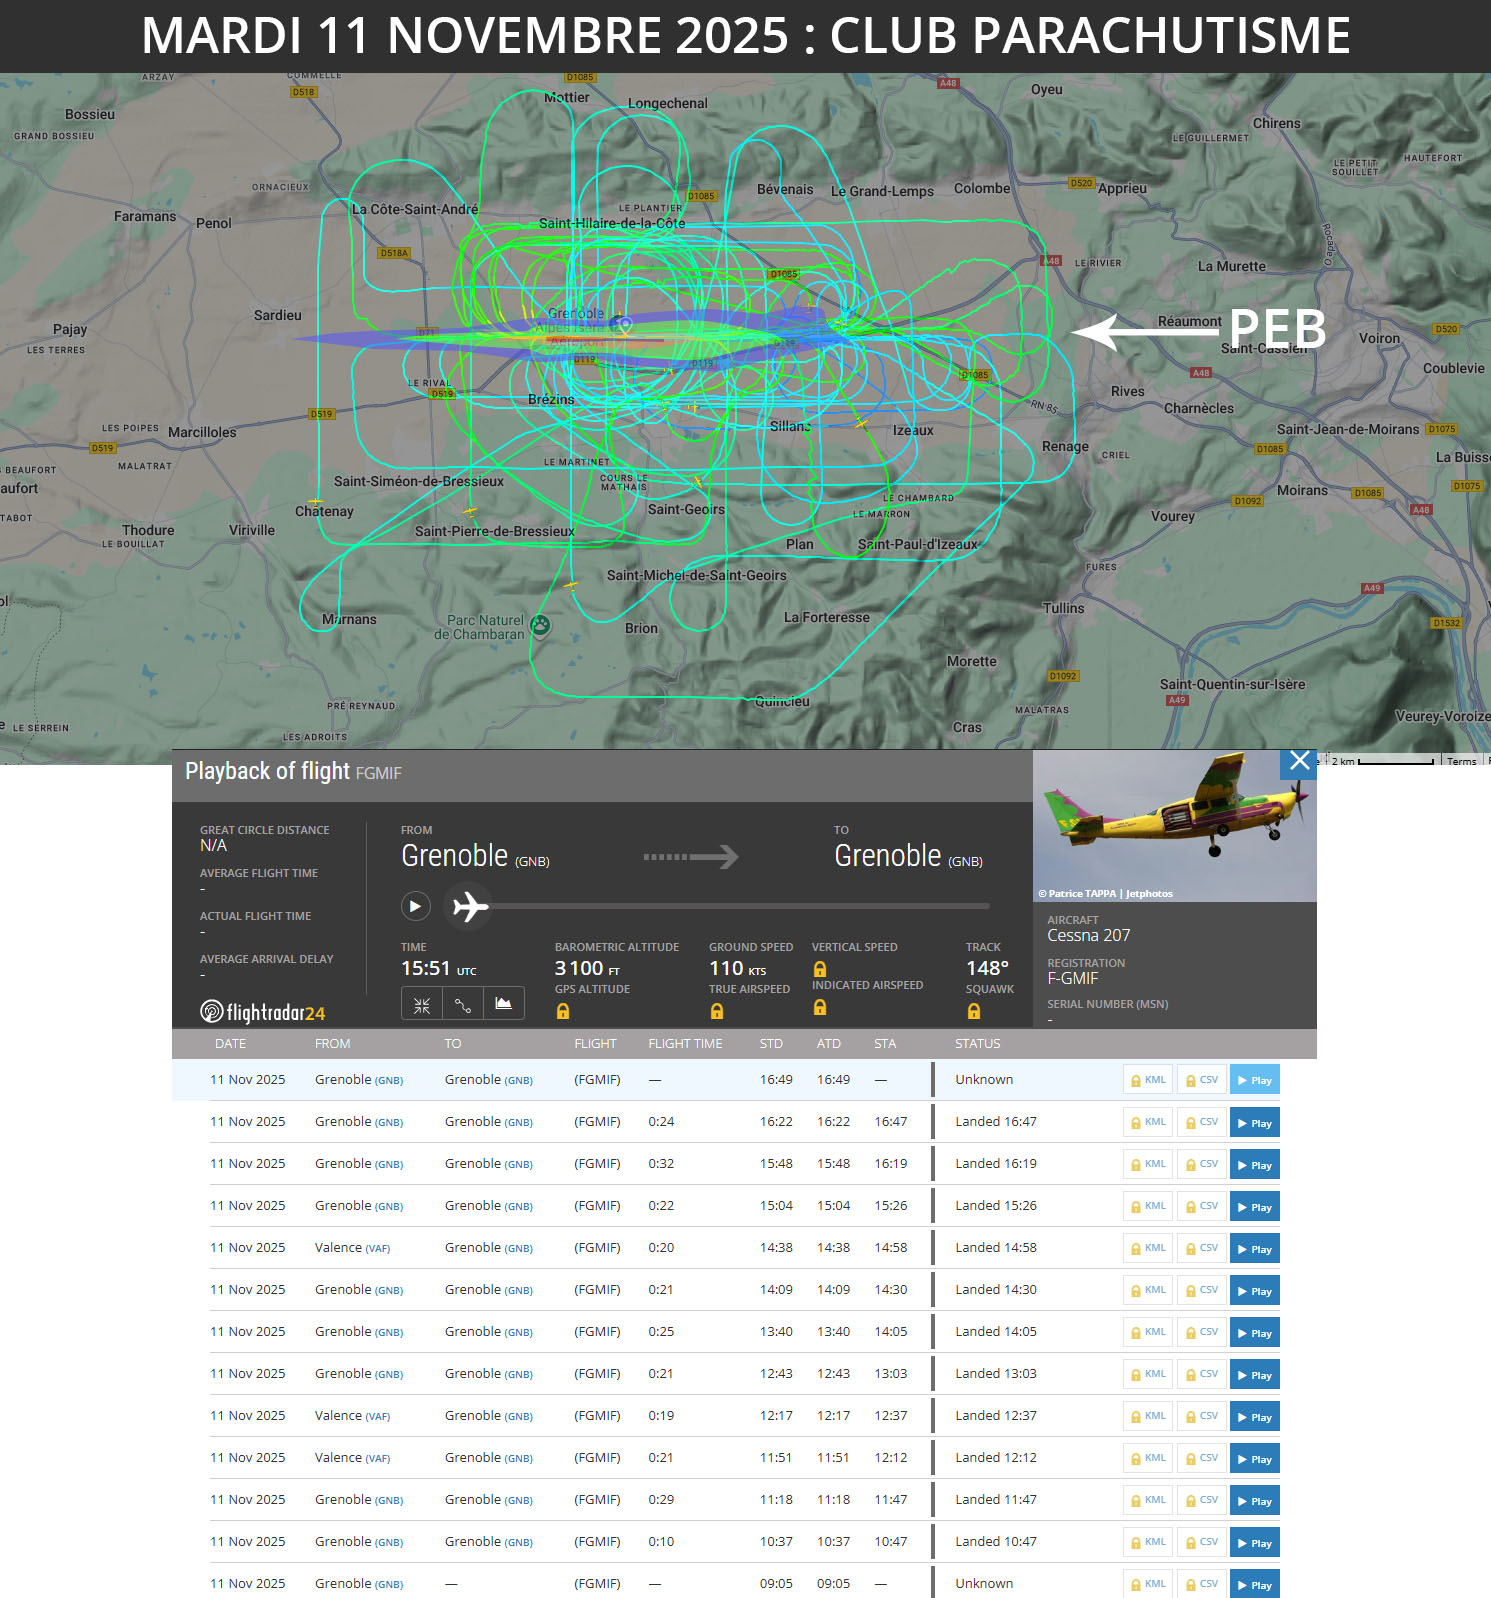Click the DATE column header

(230, 1043)
